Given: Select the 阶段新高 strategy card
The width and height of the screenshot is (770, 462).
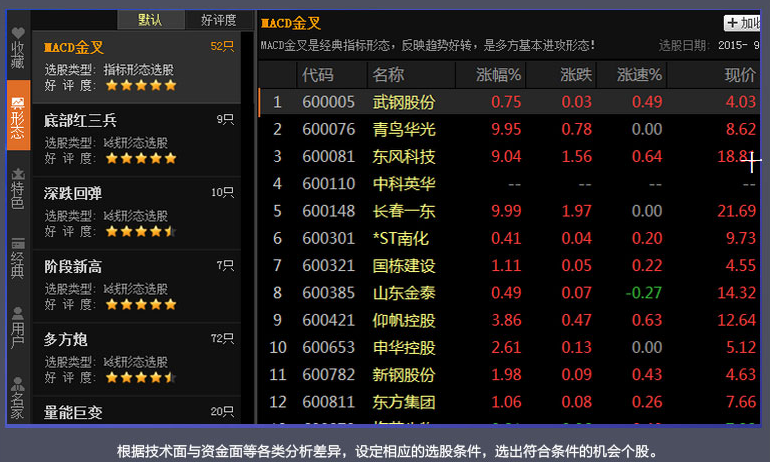Looking at the screenshot, I should click(137, 287).
